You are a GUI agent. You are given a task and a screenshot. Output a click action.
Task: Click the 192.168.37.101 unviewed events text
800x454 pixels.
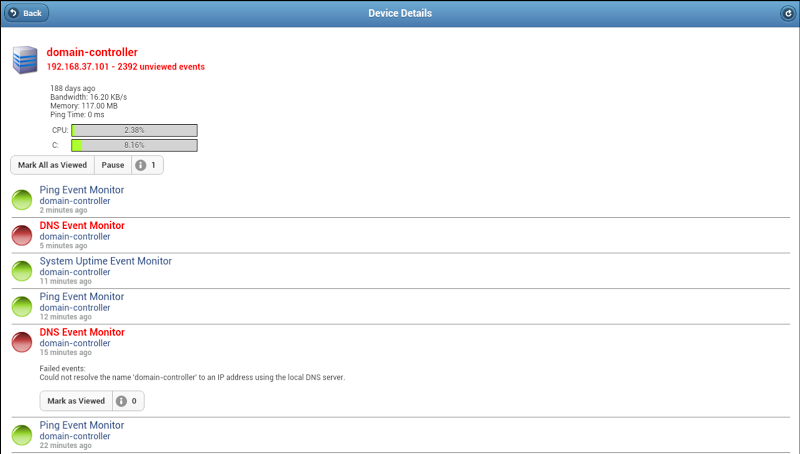(126, 67)
